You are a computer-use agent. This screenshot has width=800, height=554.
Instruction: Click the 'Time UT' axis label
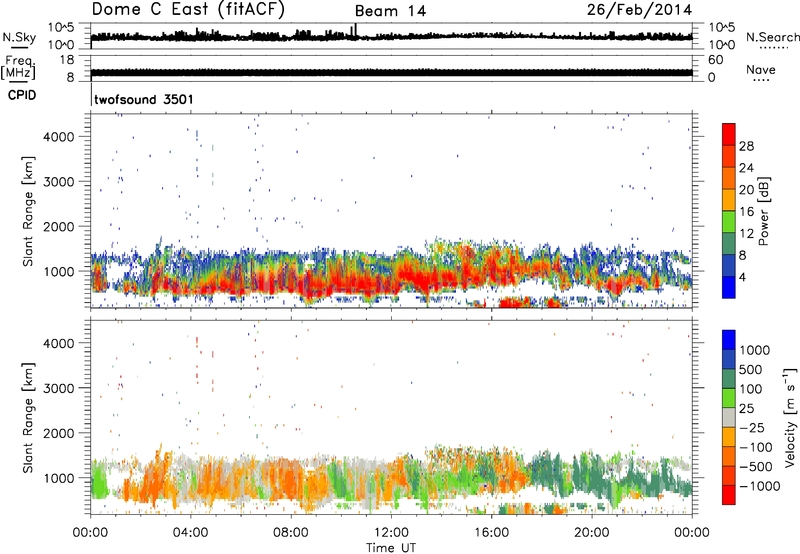(391, 548)
